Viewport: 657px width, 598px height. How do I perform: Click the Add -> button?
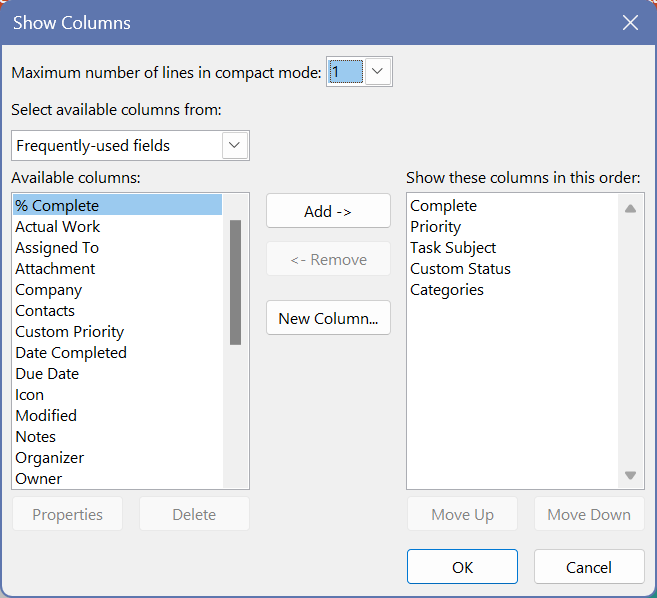pos(328,211)
